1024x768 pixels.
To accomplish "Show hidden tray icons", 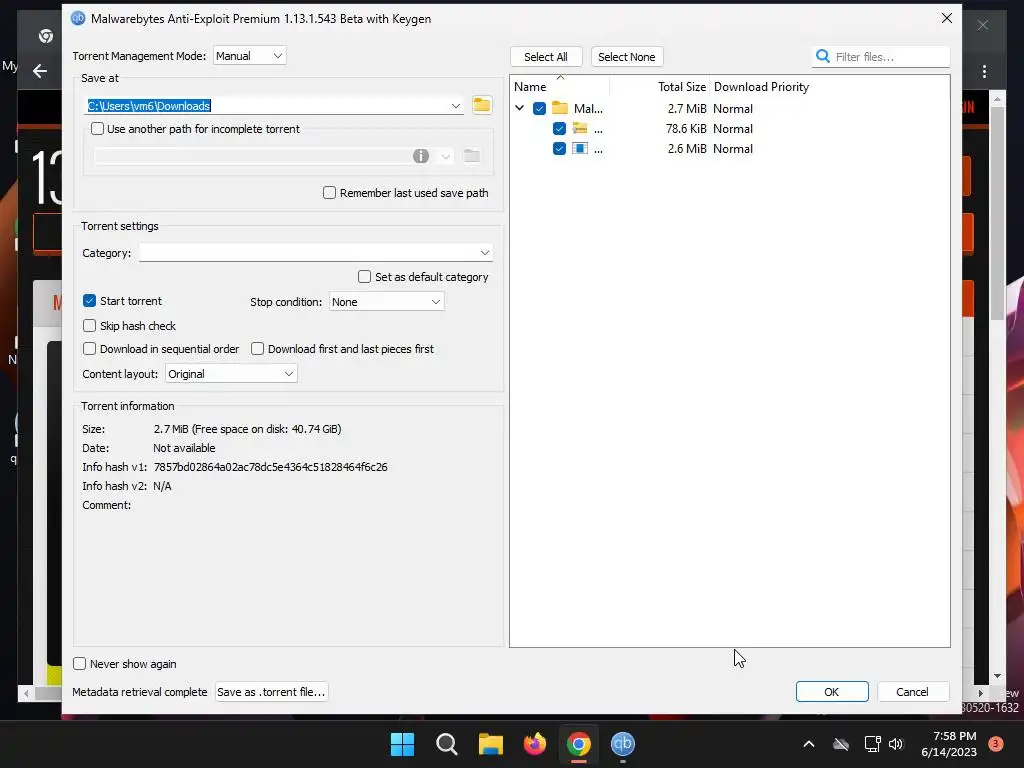I will [808, 744].
